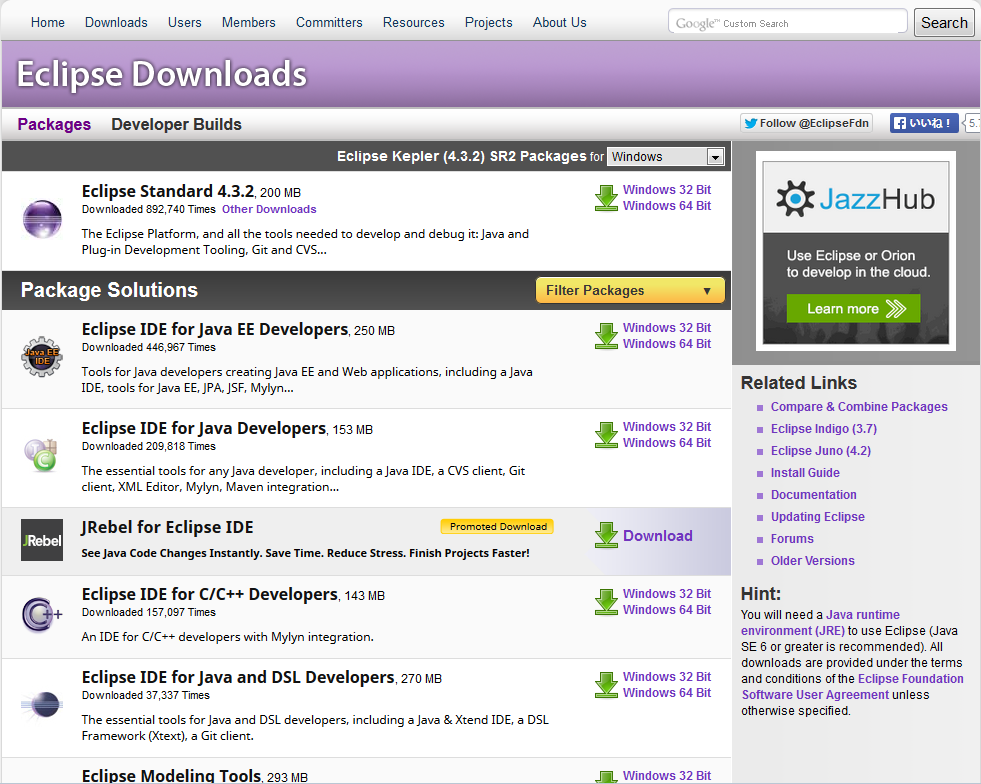Click the C/C++ Developers package icon

(x=42, y=614)
